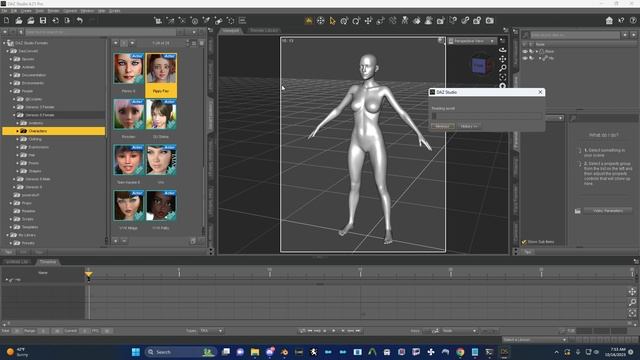
Task: Open the Window menu
Action: [87, 11]
